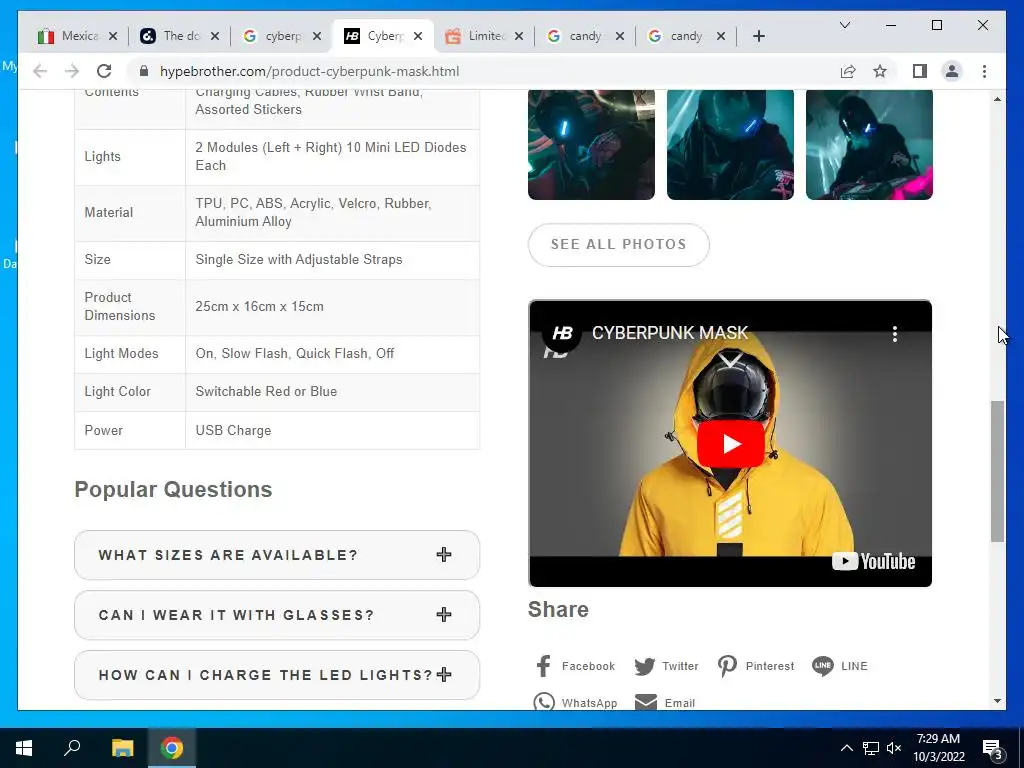Share product on Facebook

pos(575,665)
